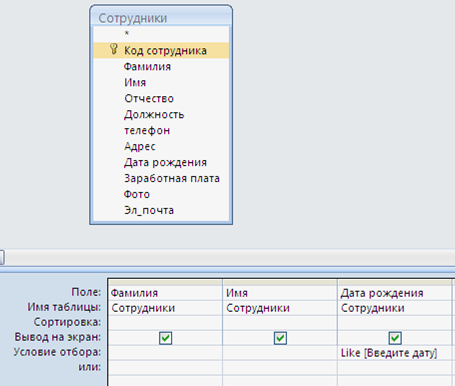Click Имя таблицы cell under Дата рождения
455x386 pixels.
click(395, 308)
